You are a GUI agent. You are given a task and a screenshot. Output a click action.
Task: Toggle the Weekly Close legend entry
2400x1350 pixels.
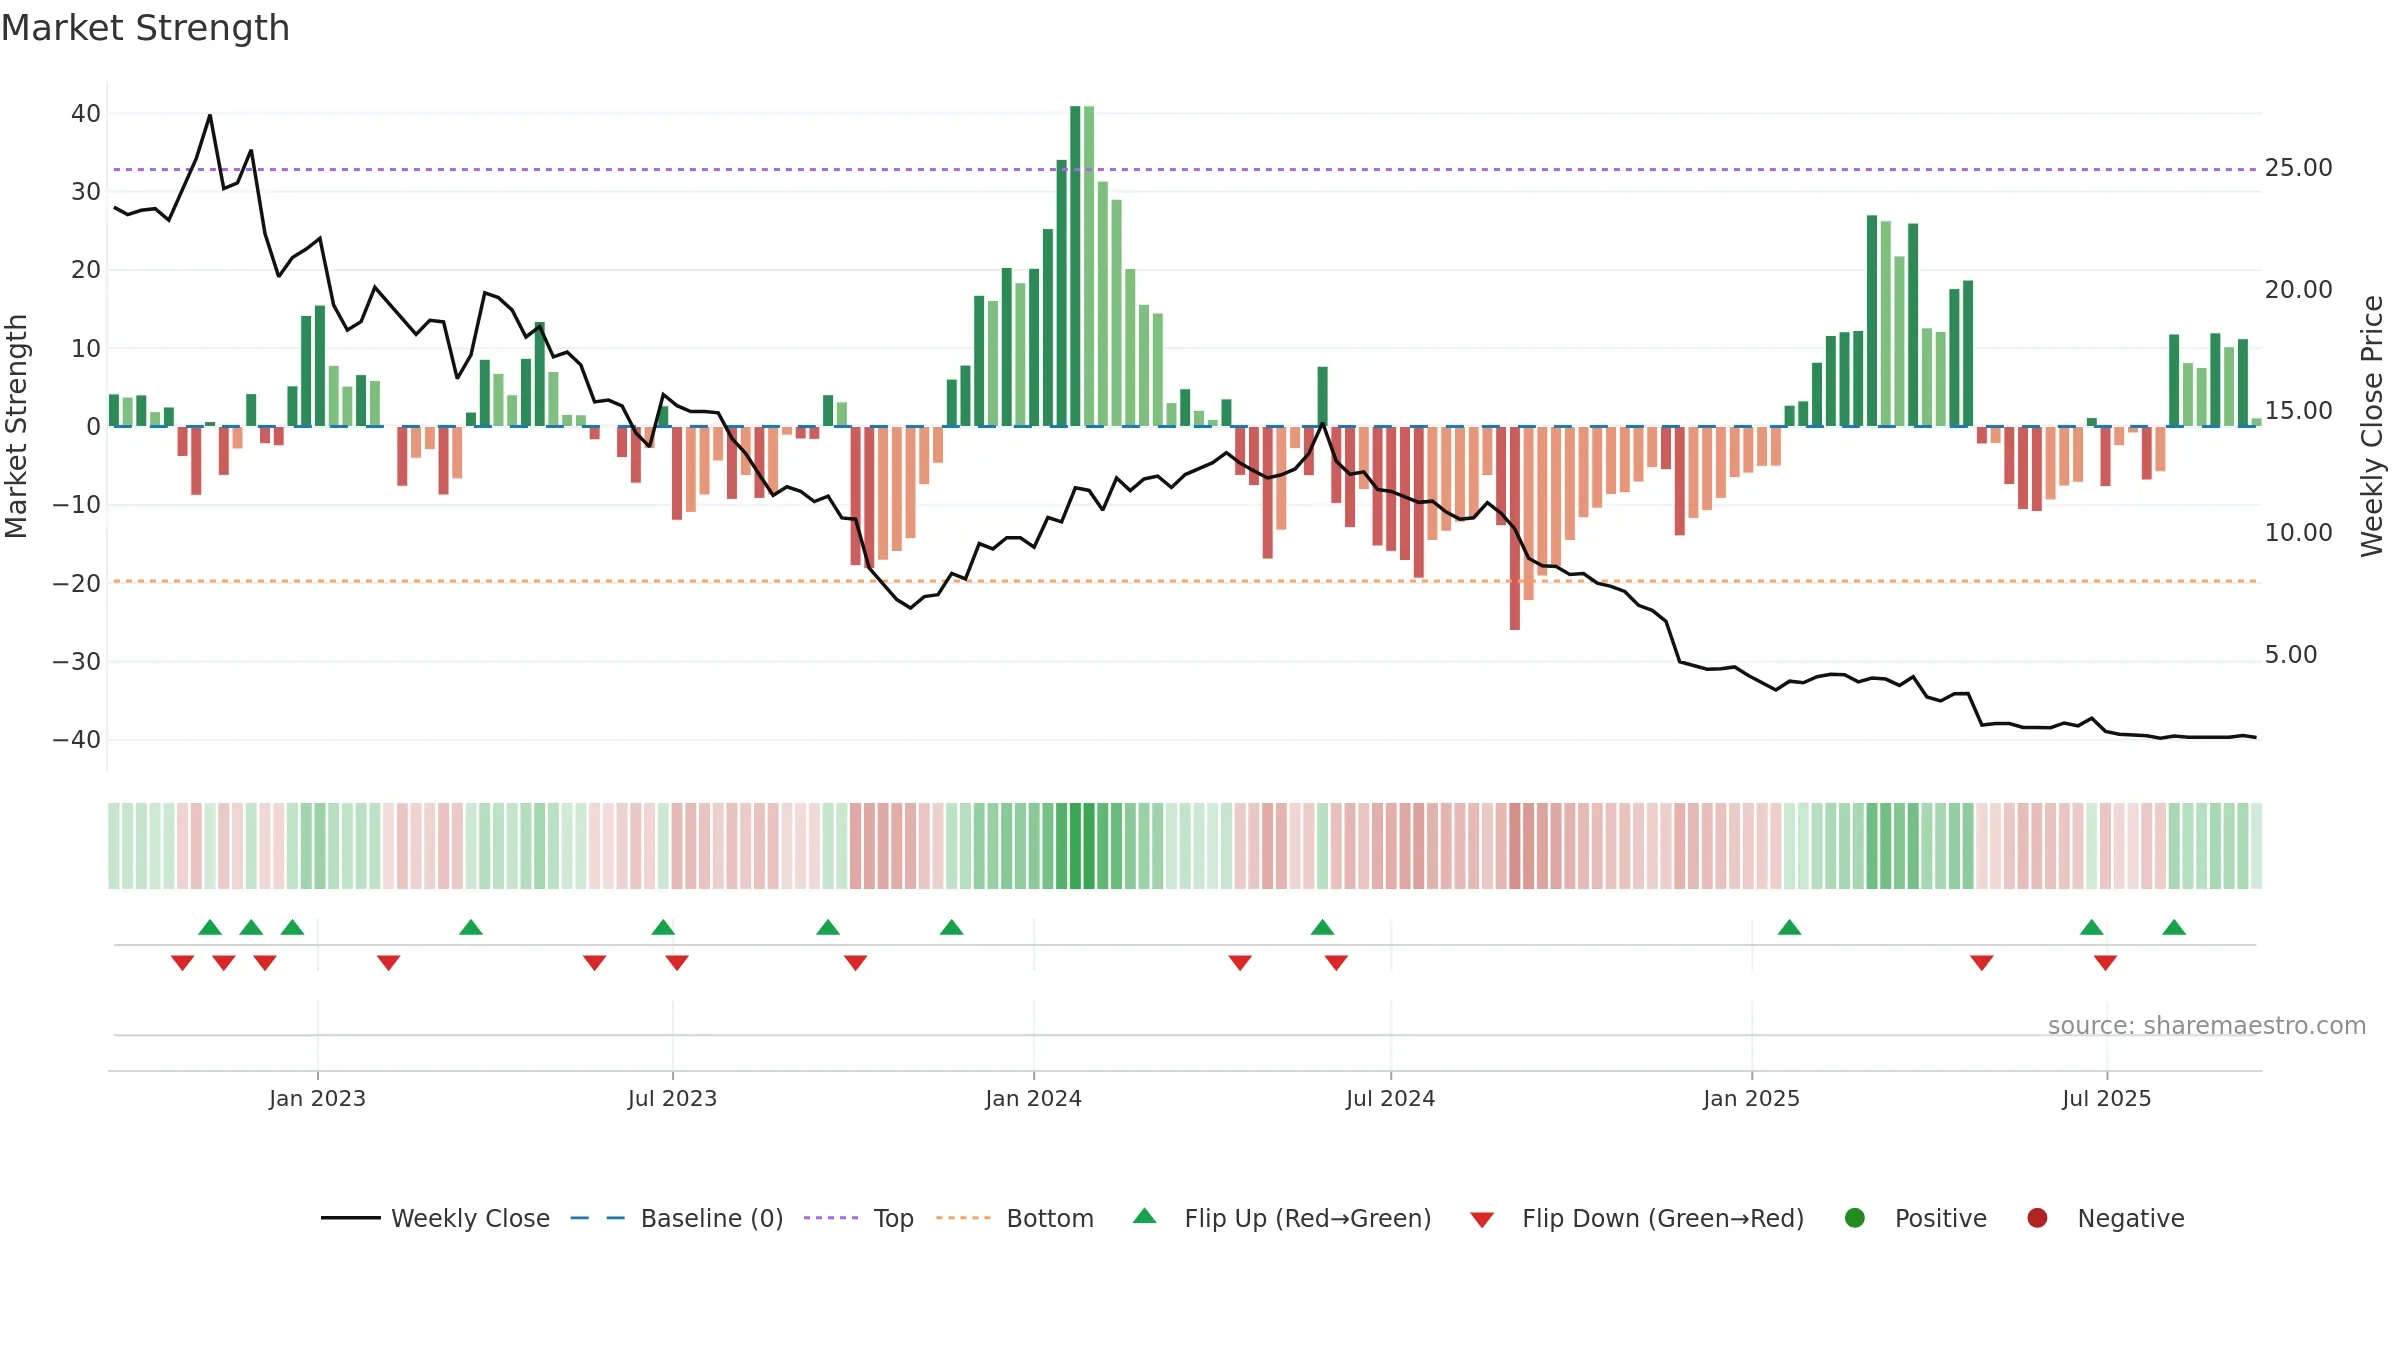point(436,1218)
